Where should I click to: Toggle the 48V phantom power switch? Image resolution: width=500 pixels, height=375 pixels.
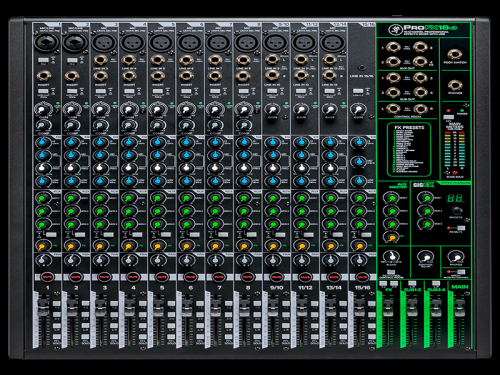click(x=448, y=117)
